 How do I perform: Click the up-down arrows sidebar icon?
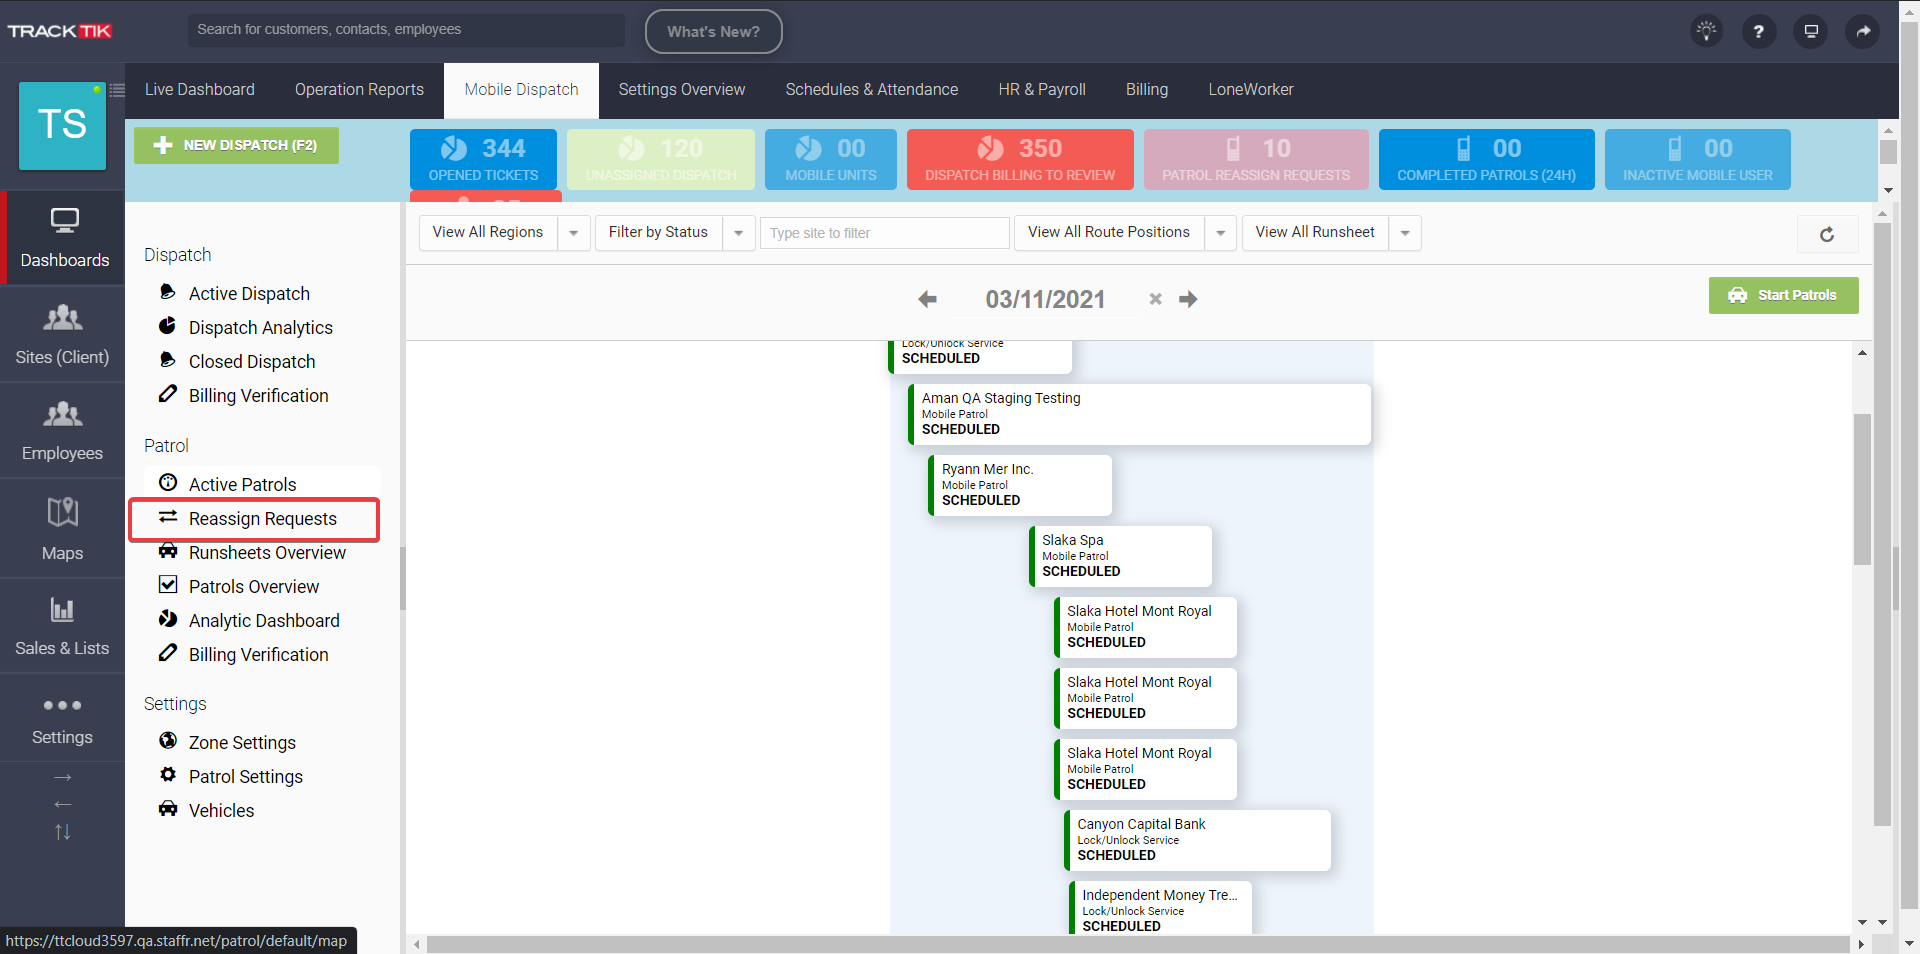point(62,832)
